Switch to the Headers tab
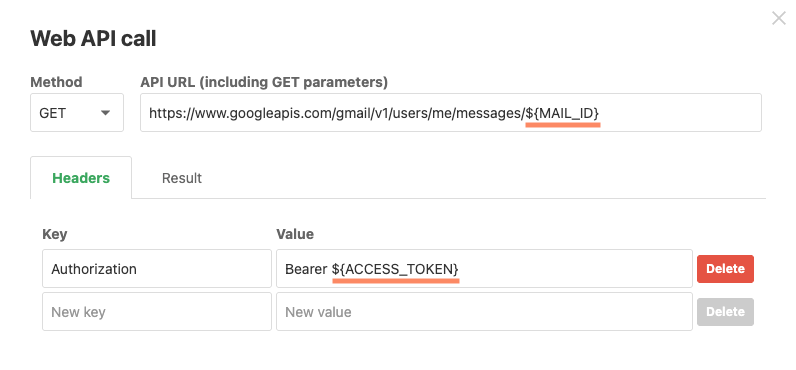This screenshot has height=370, width=796. (81, 178)
